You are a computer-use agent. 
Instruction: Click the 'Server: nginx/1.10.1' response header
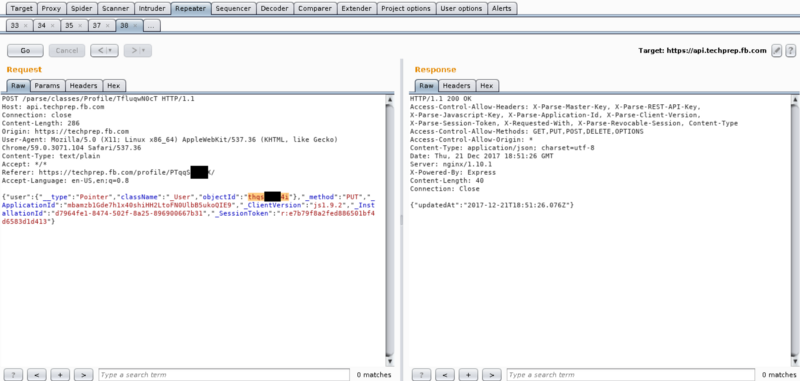point(451,164)
